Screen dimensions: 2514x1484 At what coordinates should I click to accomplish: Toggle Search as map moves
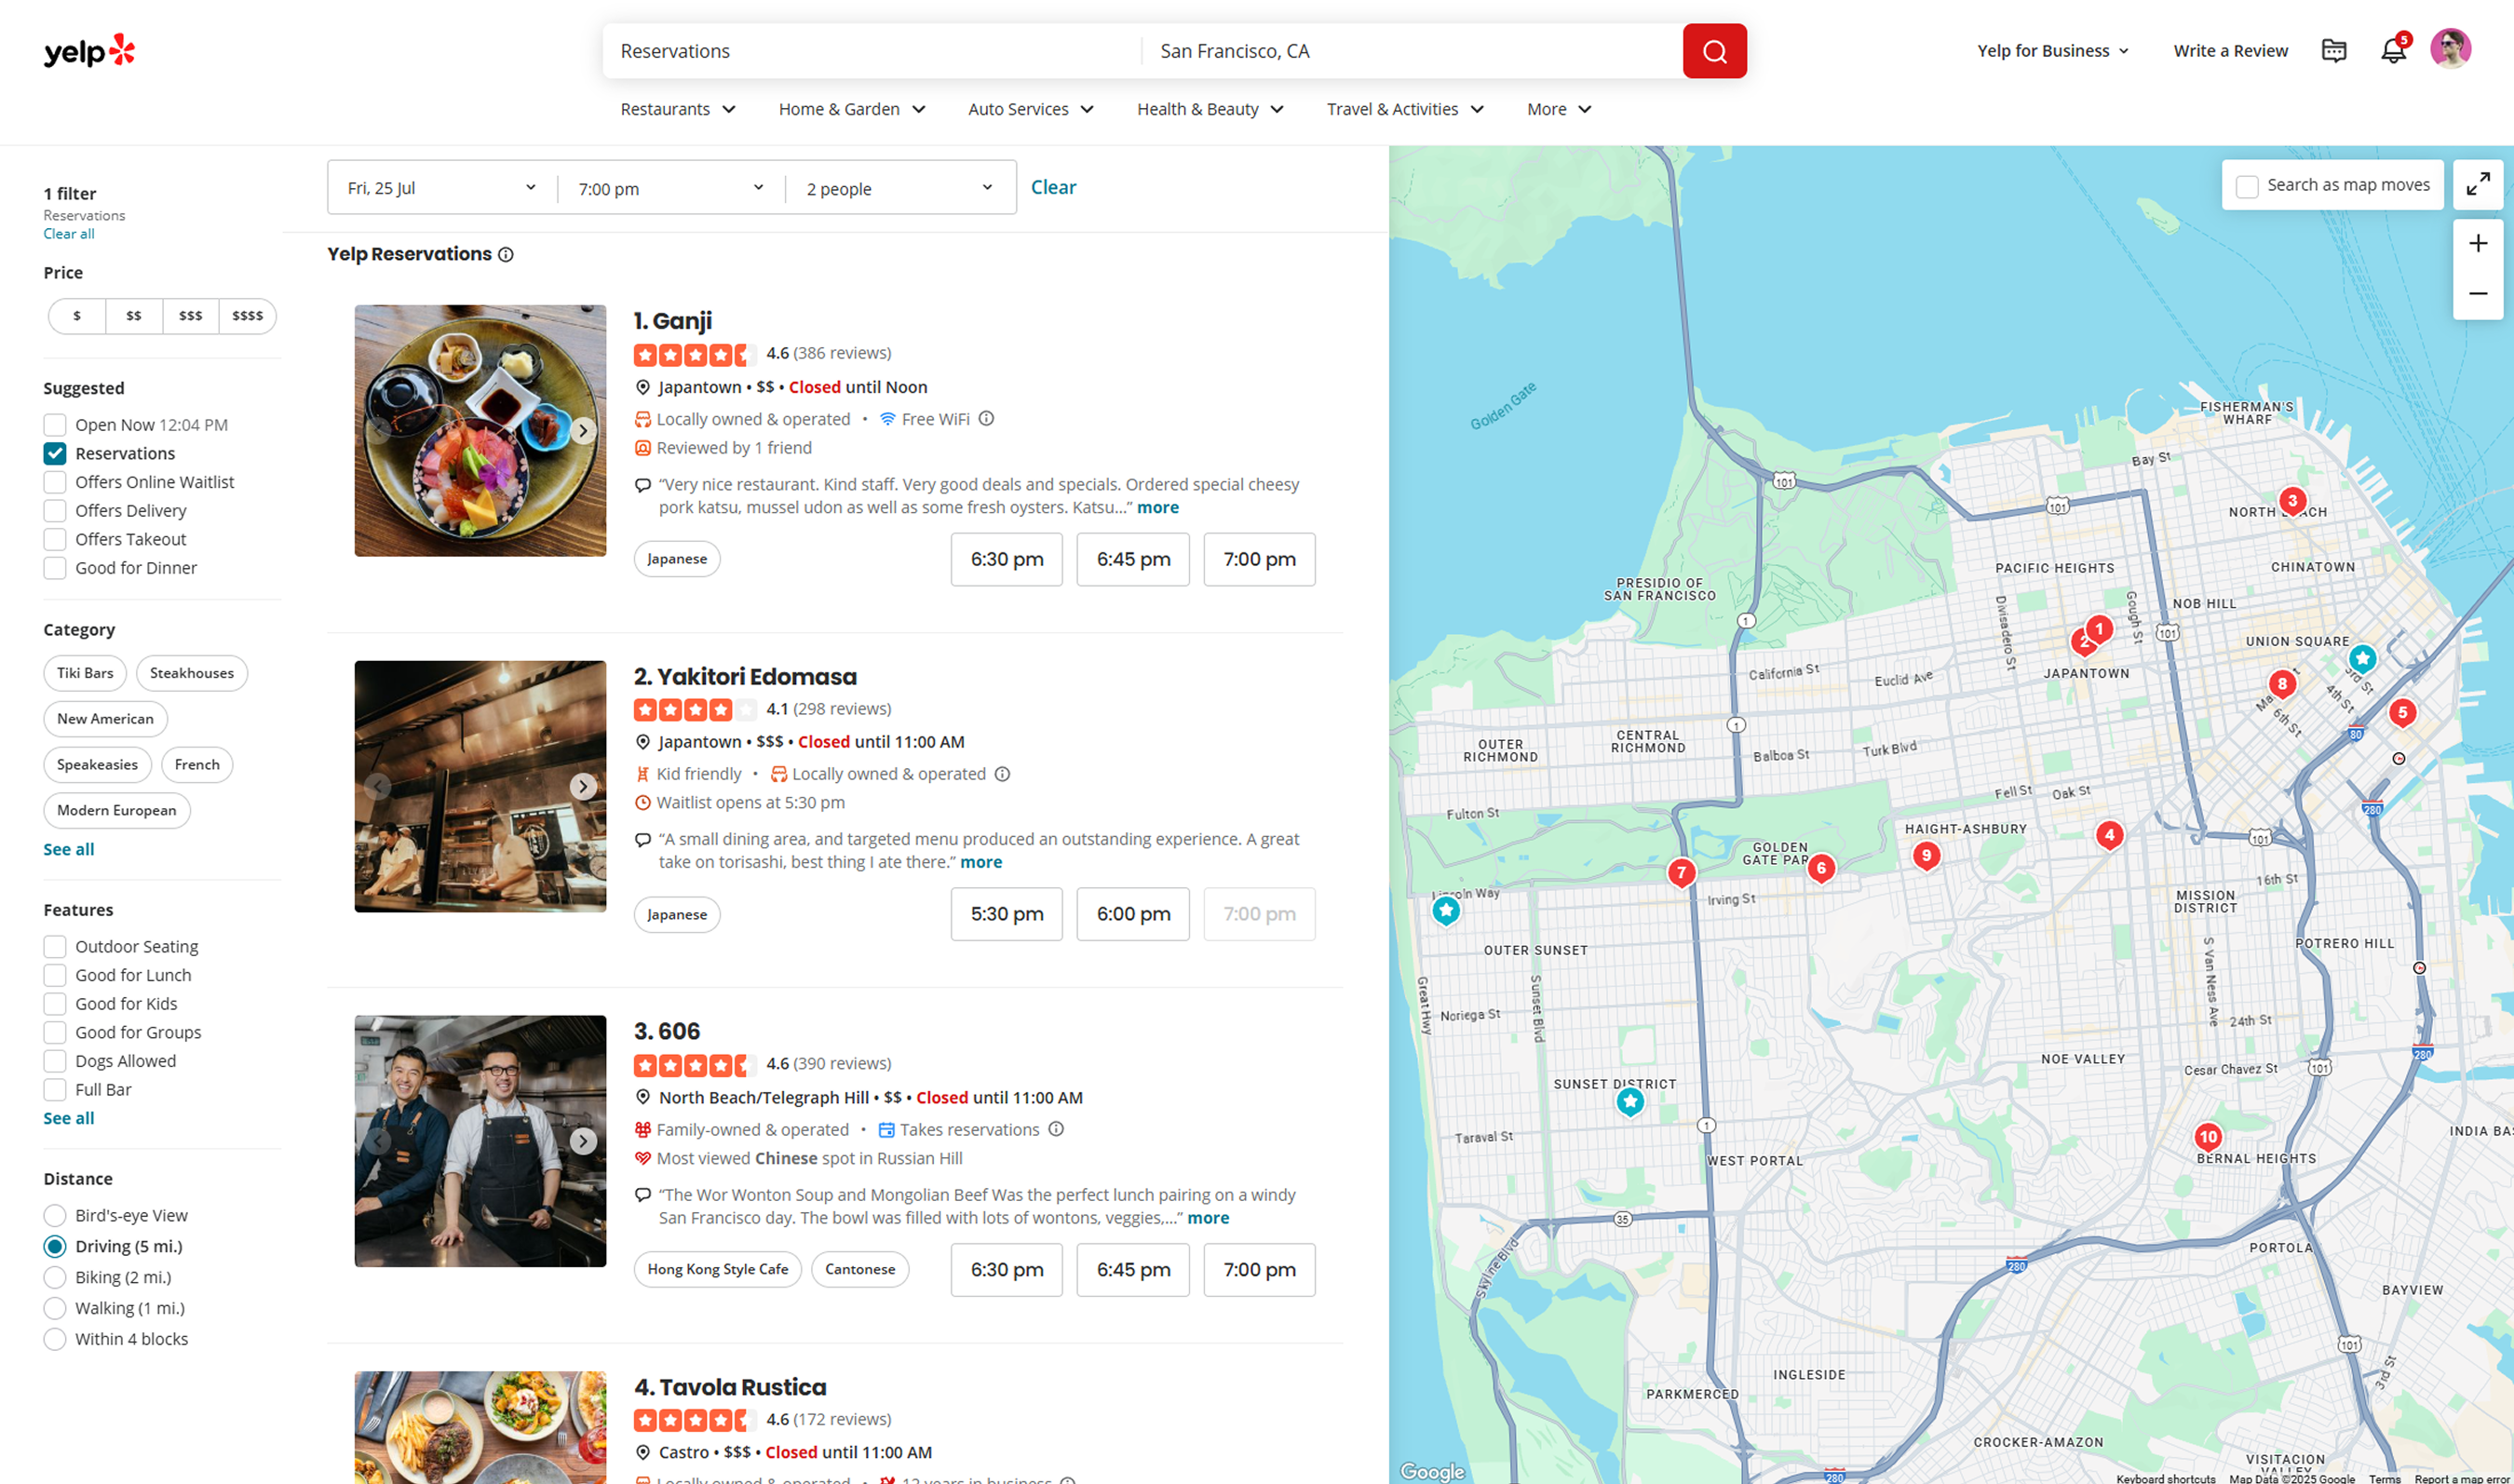pyautogui.click(x=2246, y=186)
